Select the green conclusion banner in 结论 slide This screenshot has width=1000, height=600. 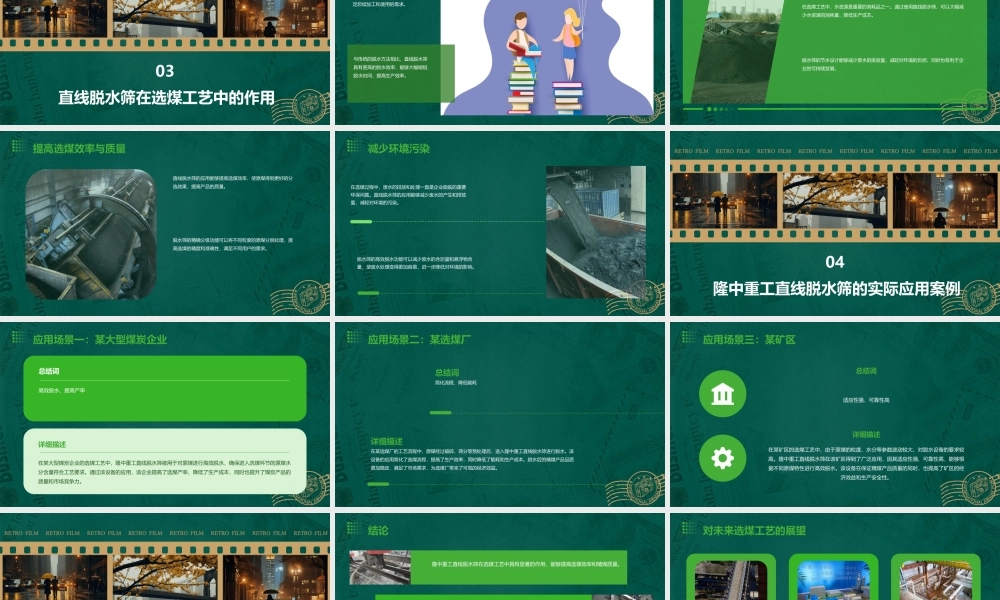(x=518, y=567)
